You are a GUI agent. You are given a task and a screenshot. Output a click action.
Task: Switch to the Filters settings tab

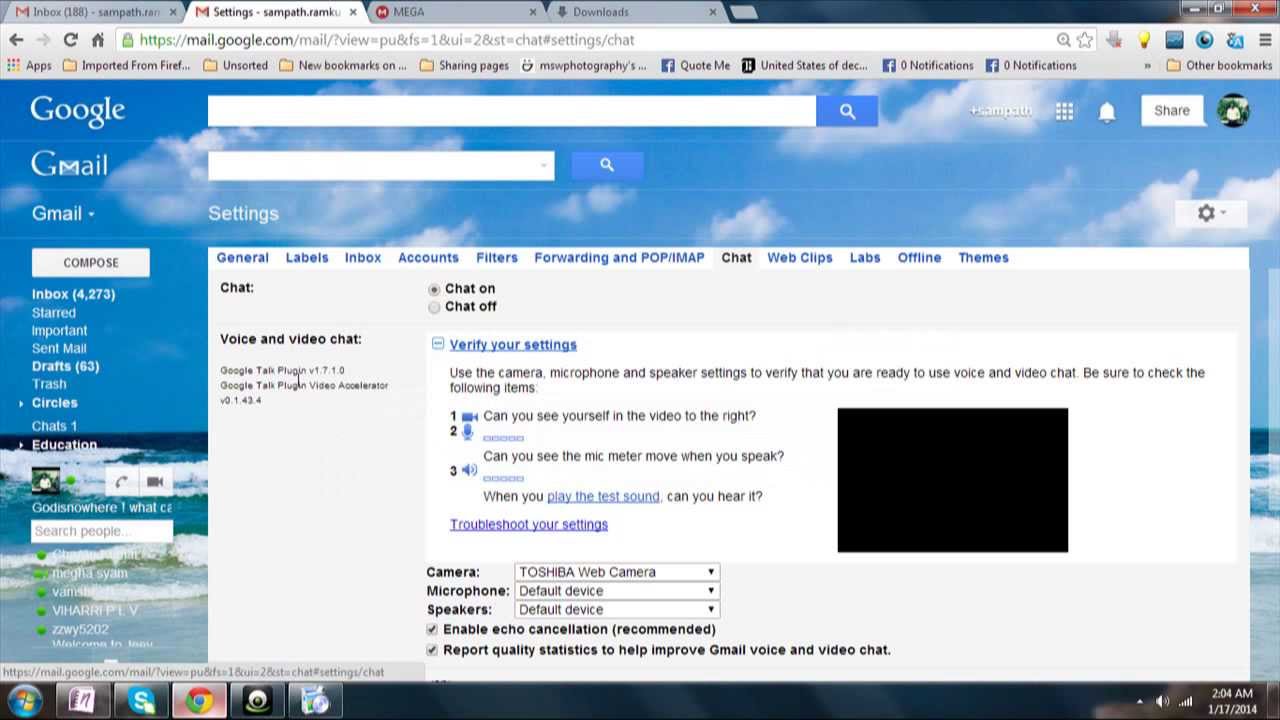click(x=497, y=258)
